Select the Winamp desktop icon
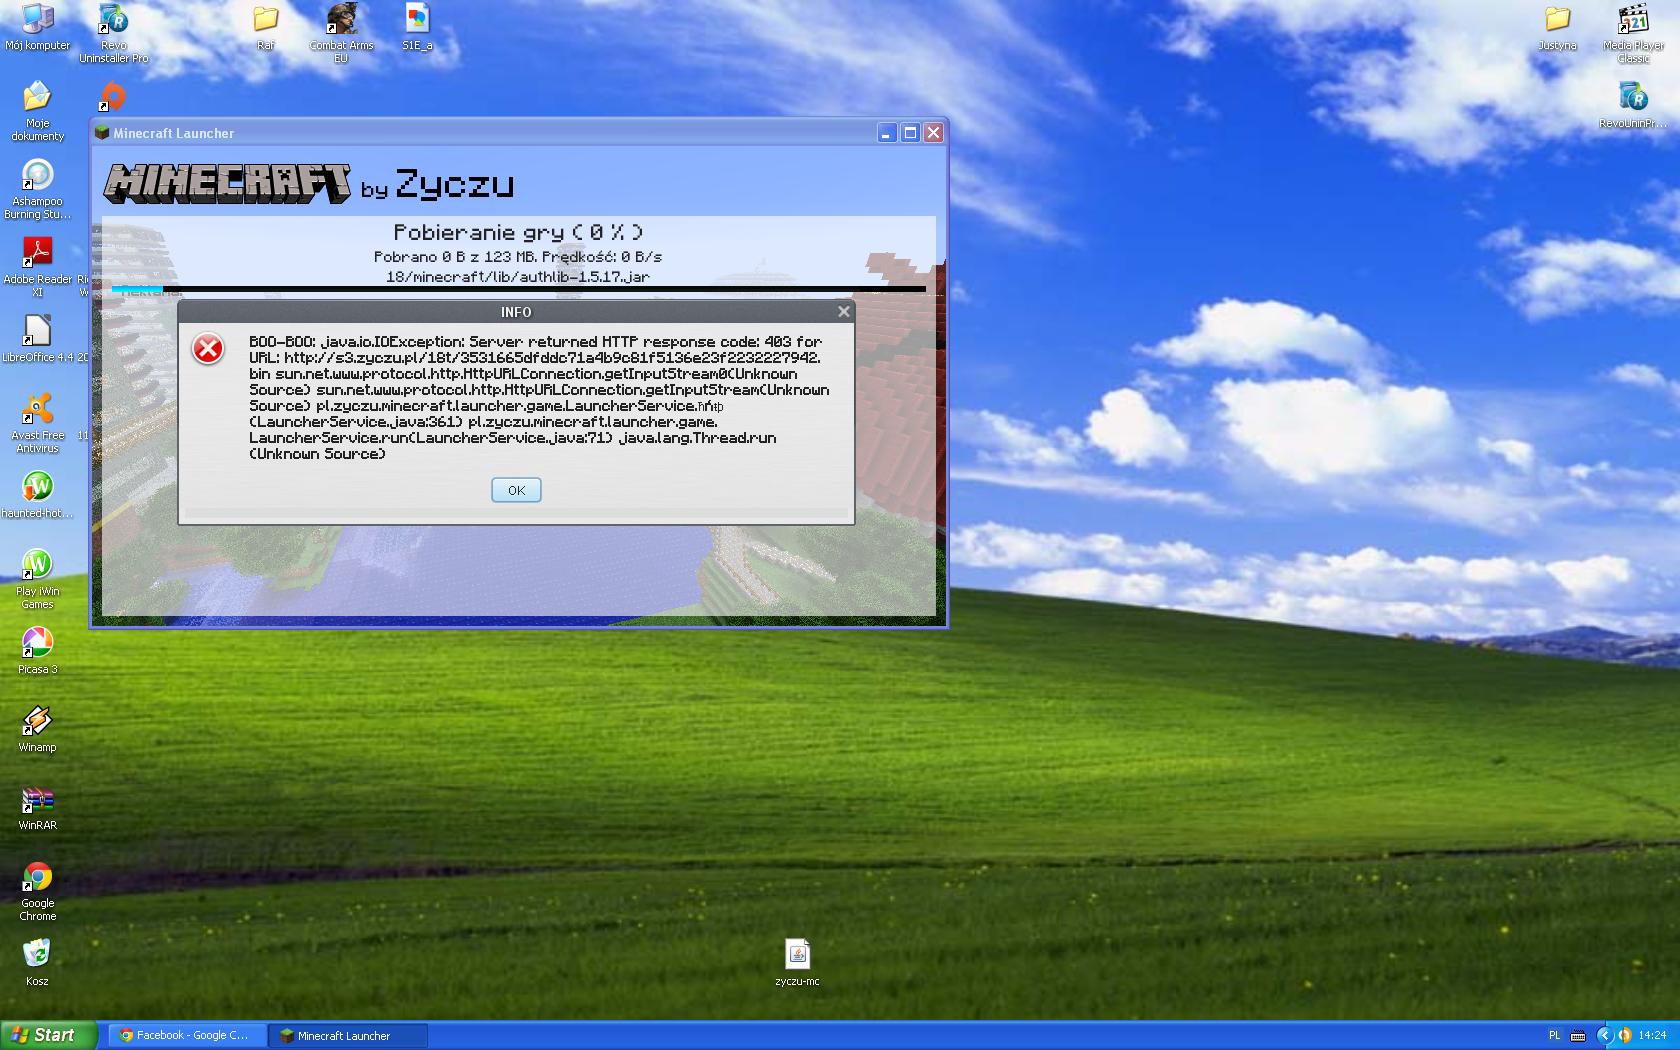Viewport: 1680px width, 1050px height. [x=37, y=729]
